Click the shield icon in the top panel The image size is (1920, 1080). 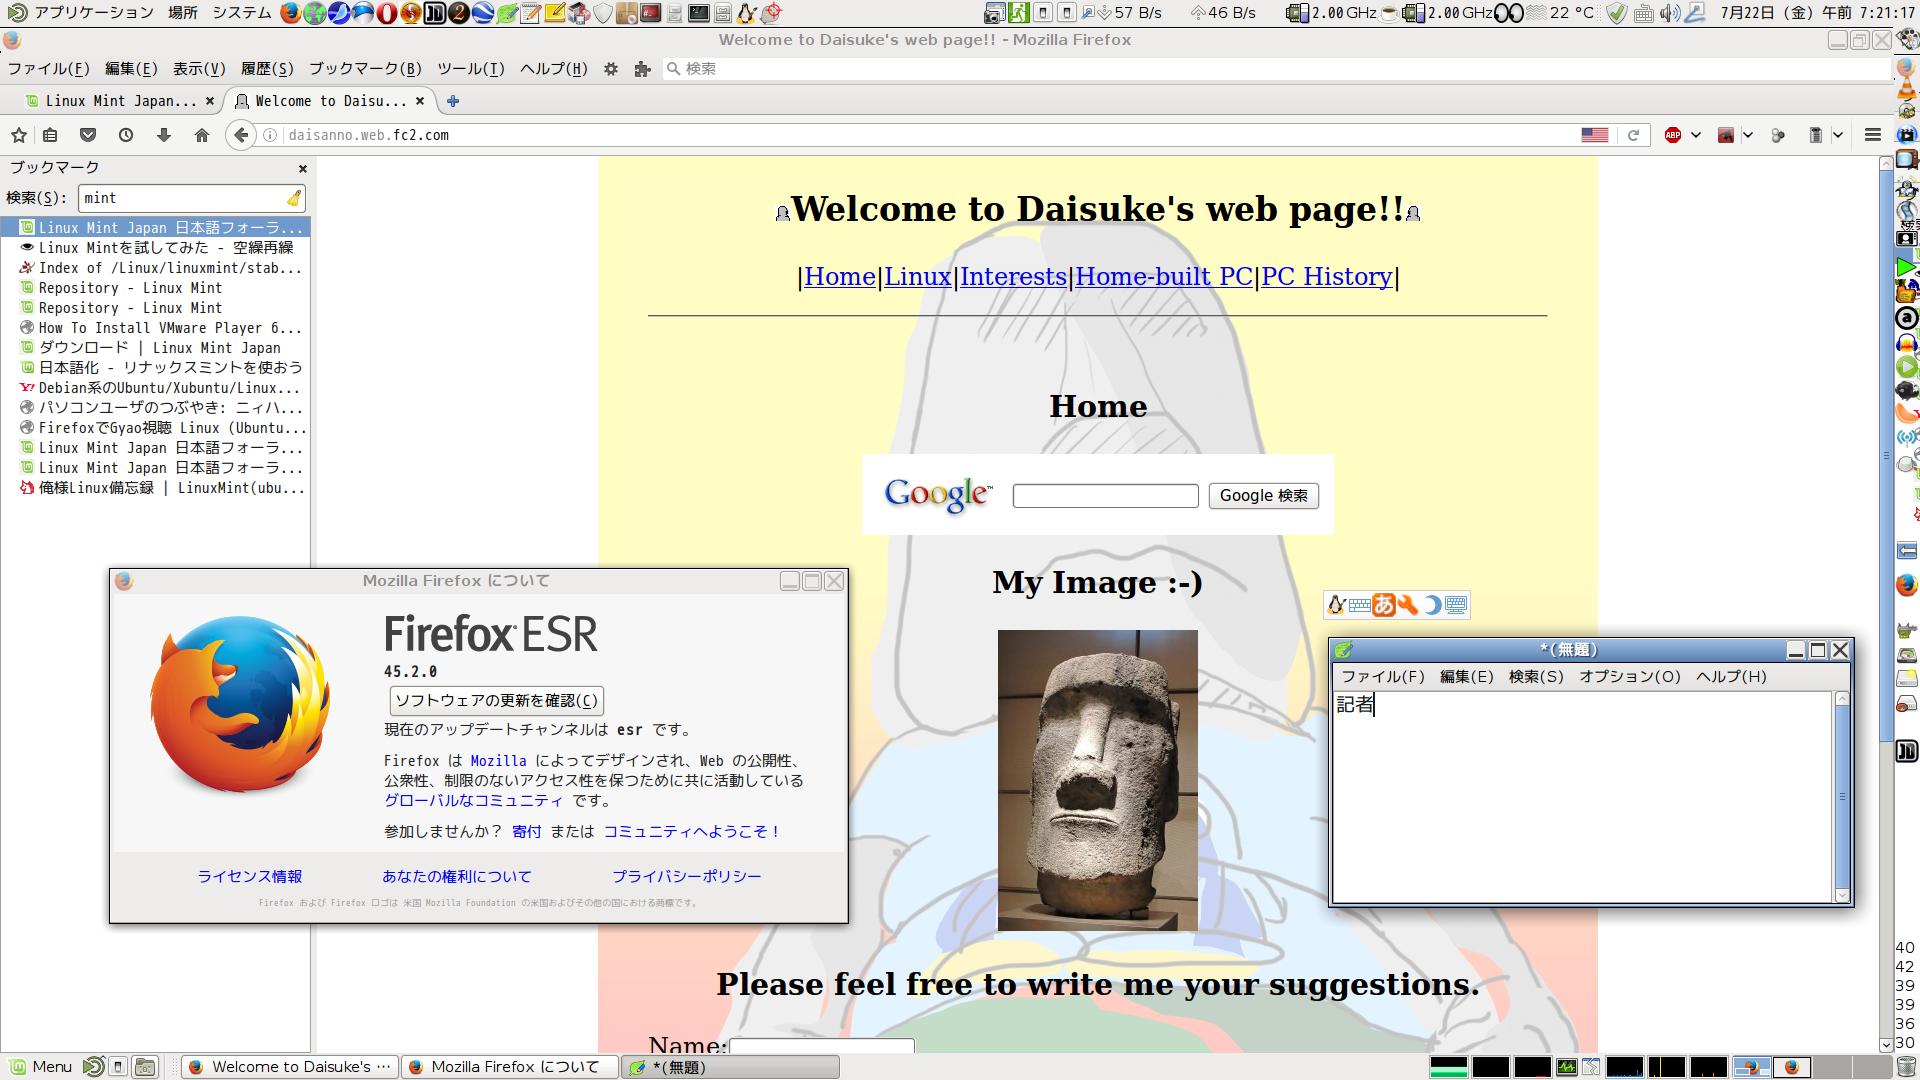(x=603, y=13)
